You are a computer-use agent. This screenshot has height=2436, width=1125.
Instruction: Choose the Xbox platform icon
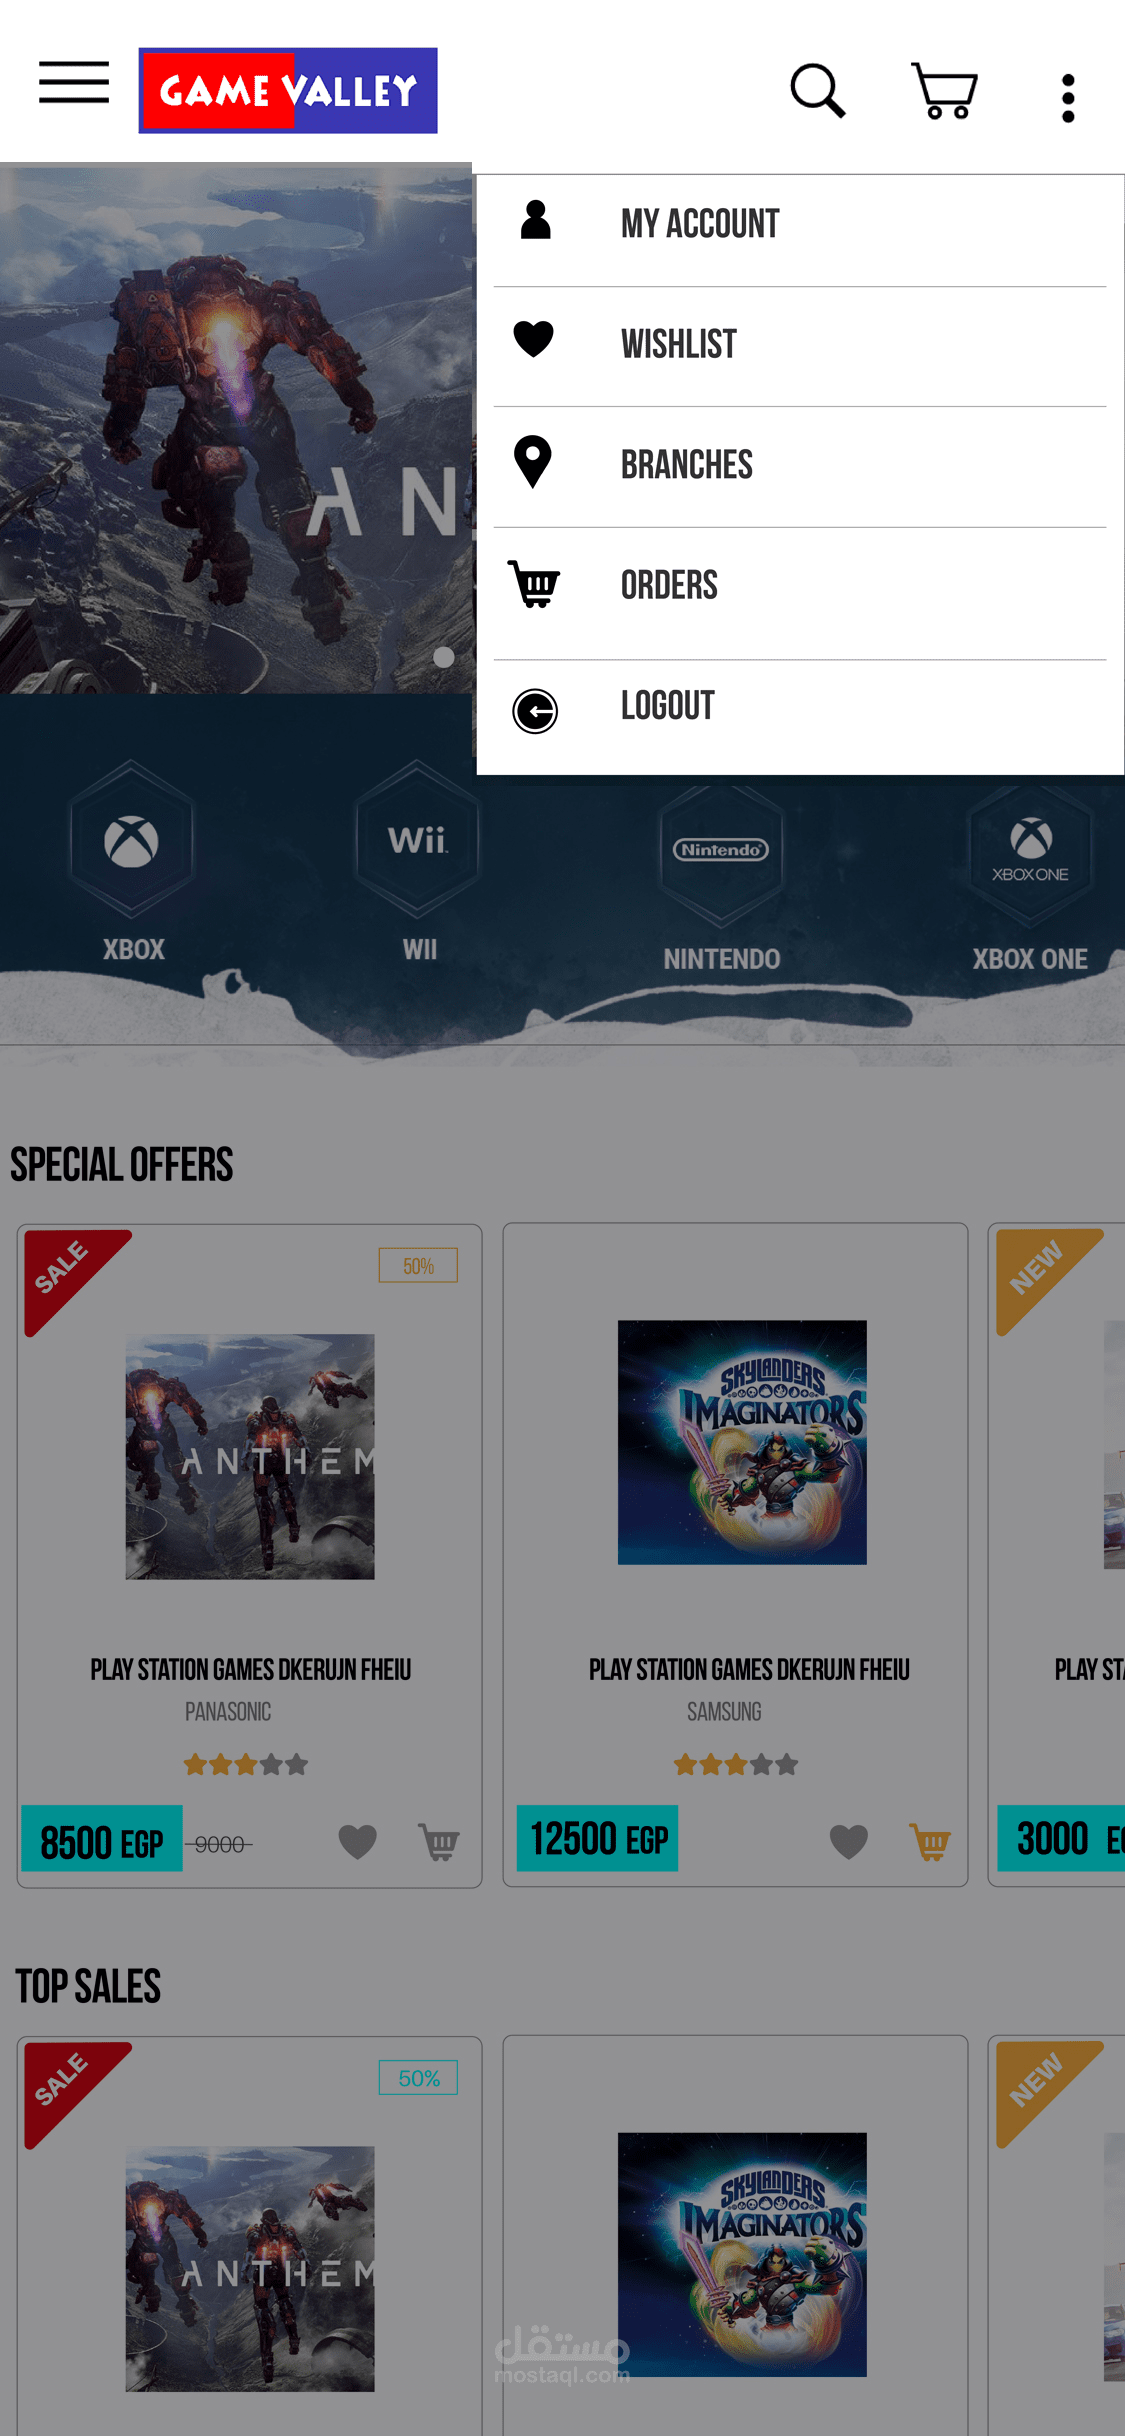132,862
